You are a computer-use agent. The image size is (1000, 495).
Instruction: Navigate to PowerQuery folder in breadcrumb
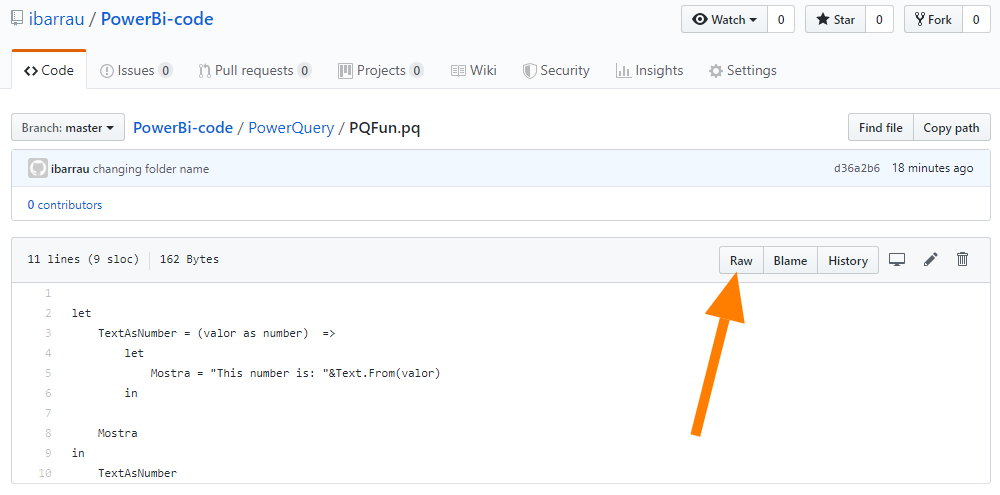(291, 128)
